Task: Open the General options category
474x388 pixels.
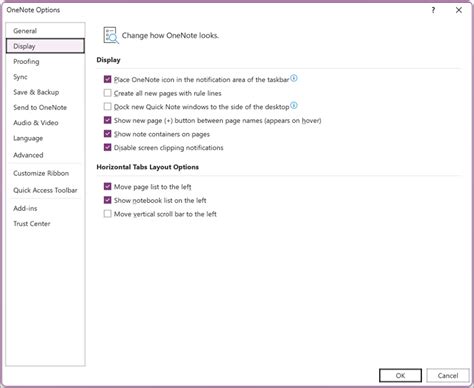Action: [x=45, y=31]
